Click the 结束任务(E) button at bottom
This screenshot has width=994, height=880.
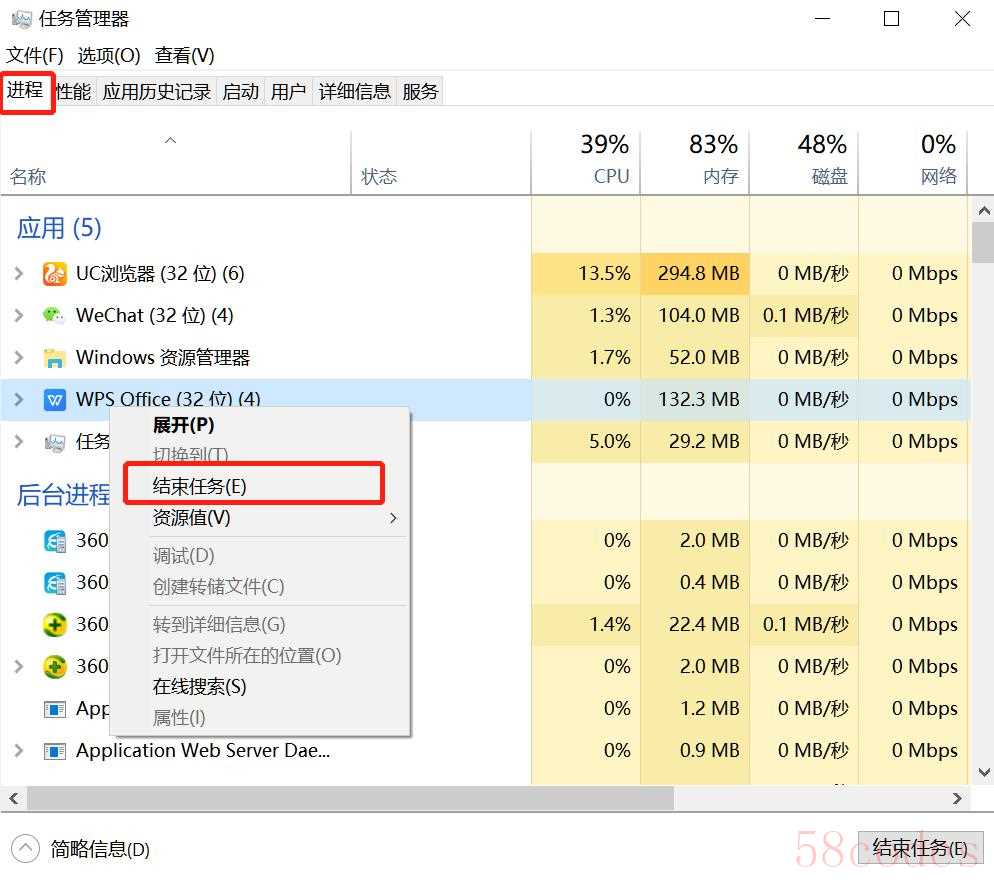pyautogui.click(x=920, y=848)
